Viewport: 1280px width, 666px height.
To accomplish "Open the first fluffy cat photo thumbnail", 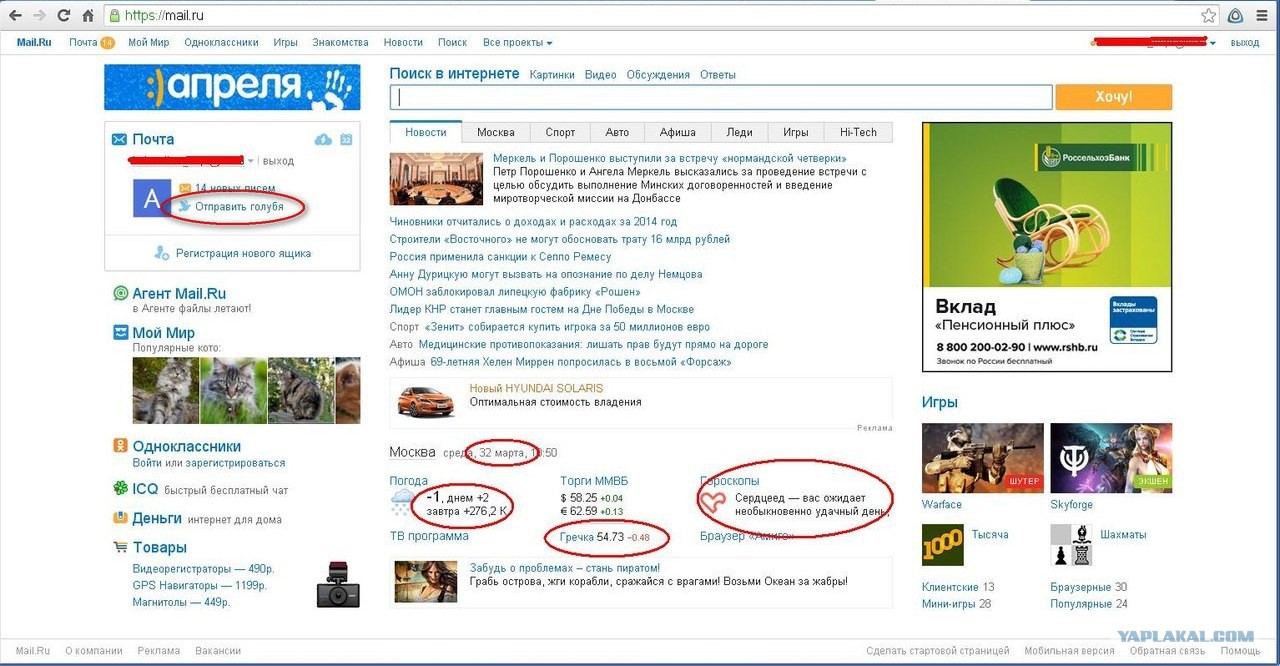I will pos(165,390).
